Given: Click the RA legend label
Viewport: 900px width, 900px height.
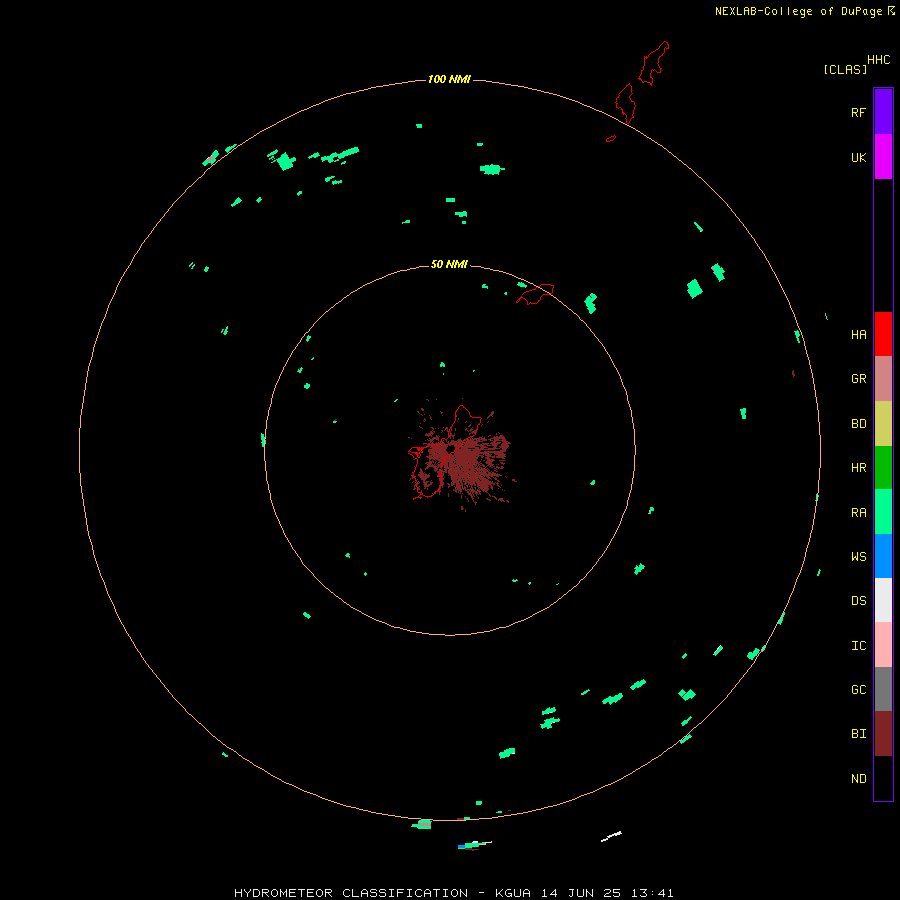Looking at the screenshot, I should tap(858, 513).
